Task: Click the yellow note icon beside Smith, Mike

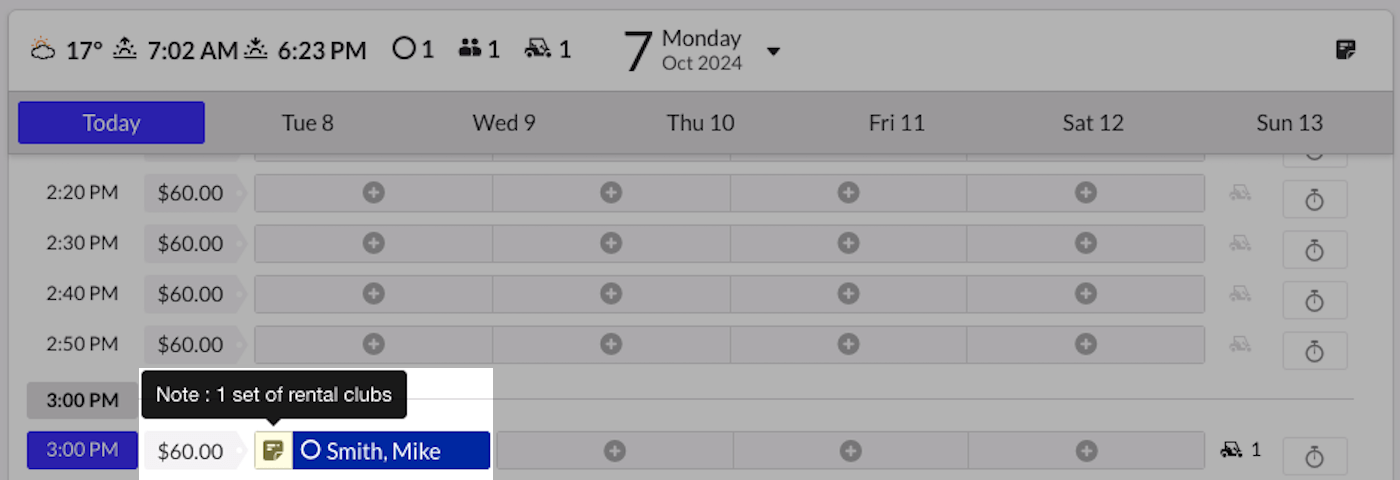Action: point(273,451)
